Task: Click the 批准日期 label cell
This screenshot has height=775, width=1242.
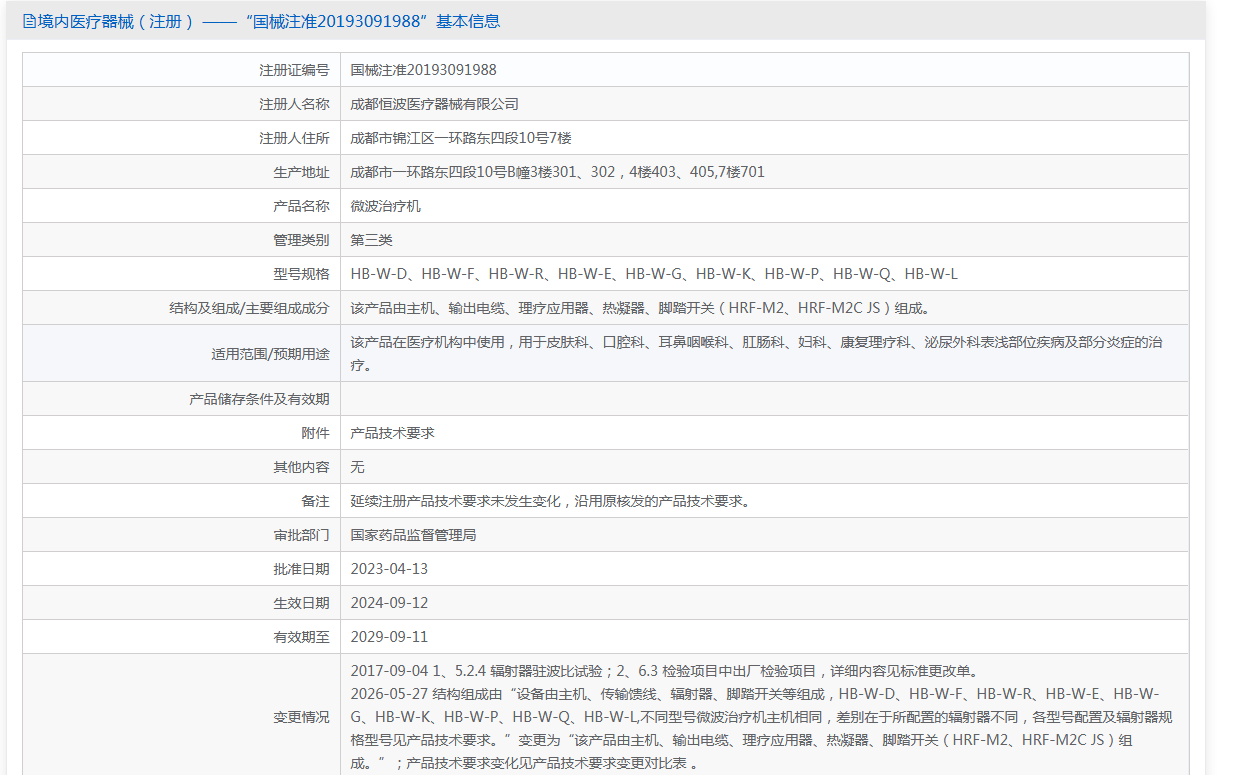Action: [x=182, y=569]
